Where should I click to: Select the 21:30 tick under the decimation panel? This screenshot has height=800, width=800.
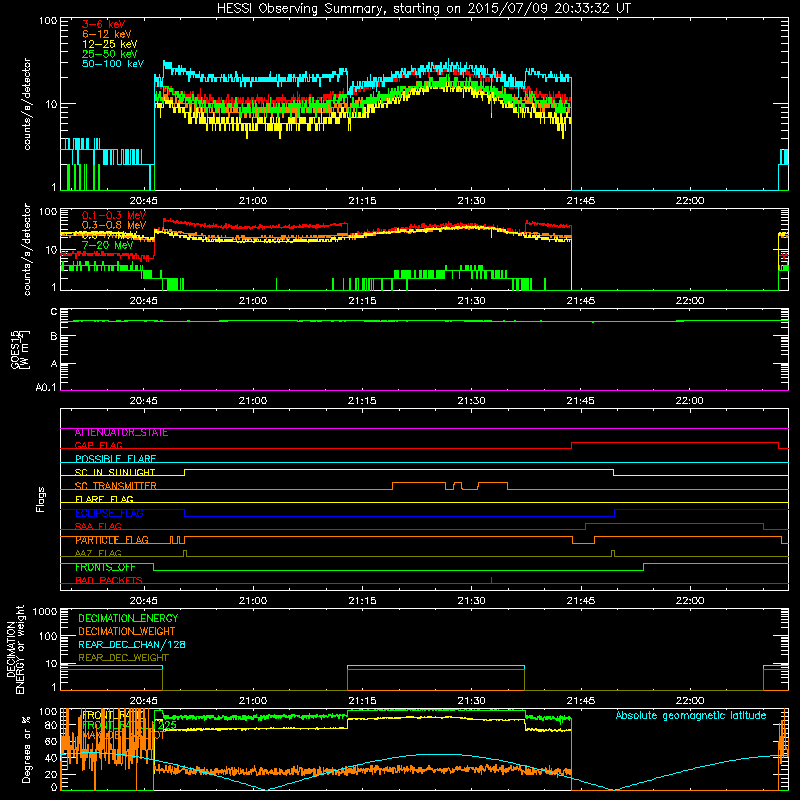tap(471, 701)
